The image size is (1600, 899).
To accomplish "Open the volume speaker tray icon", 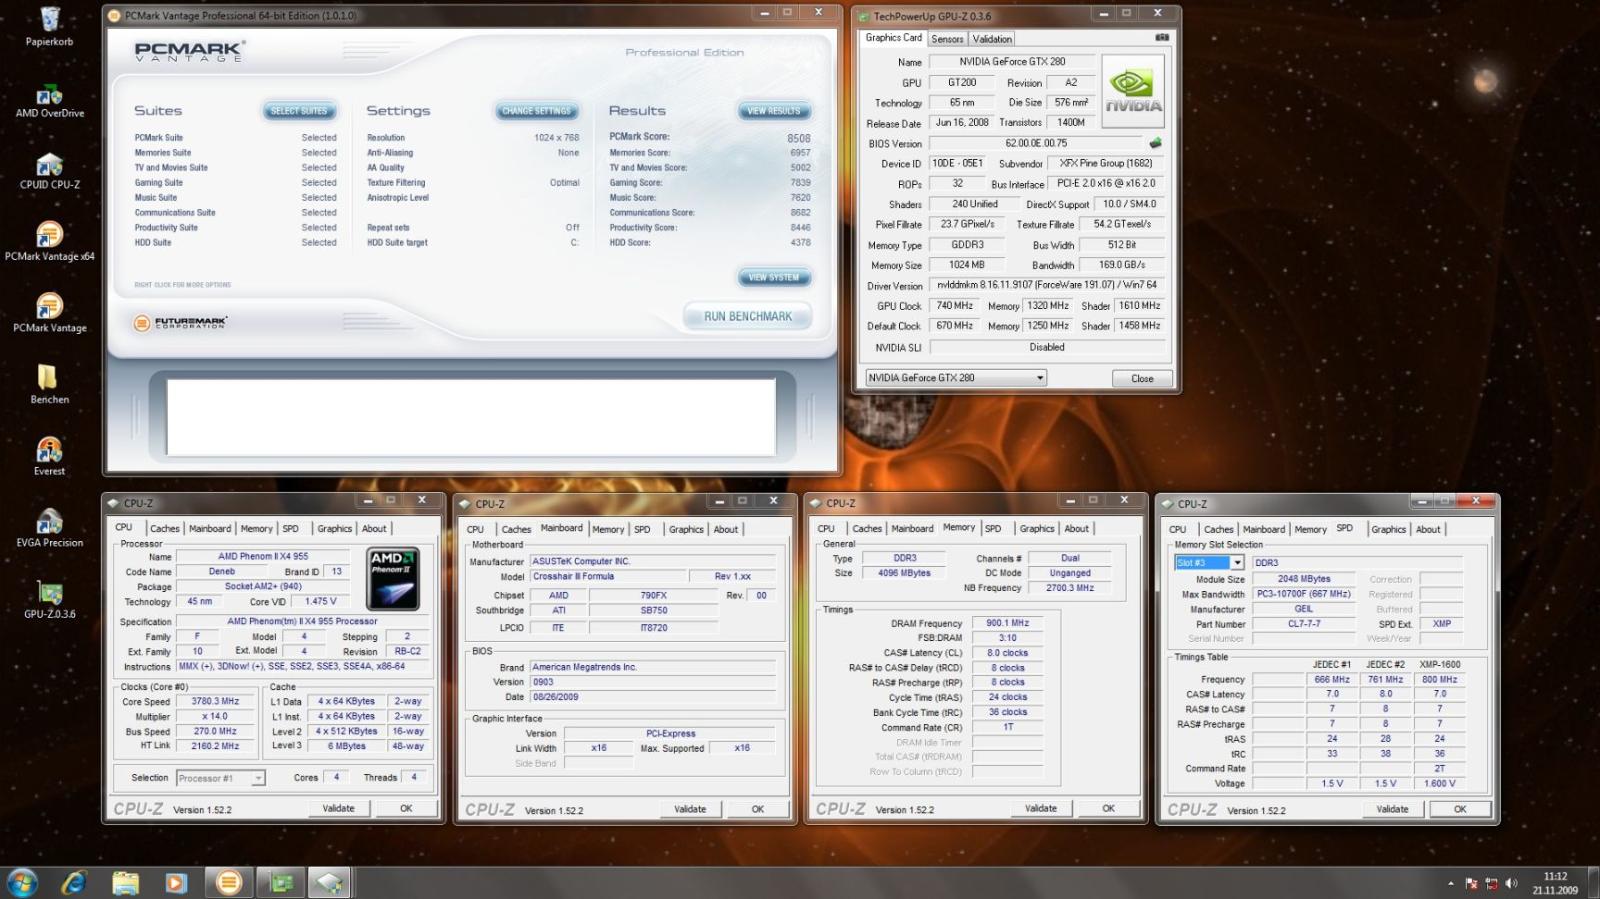I will [x=1511, y=884].
